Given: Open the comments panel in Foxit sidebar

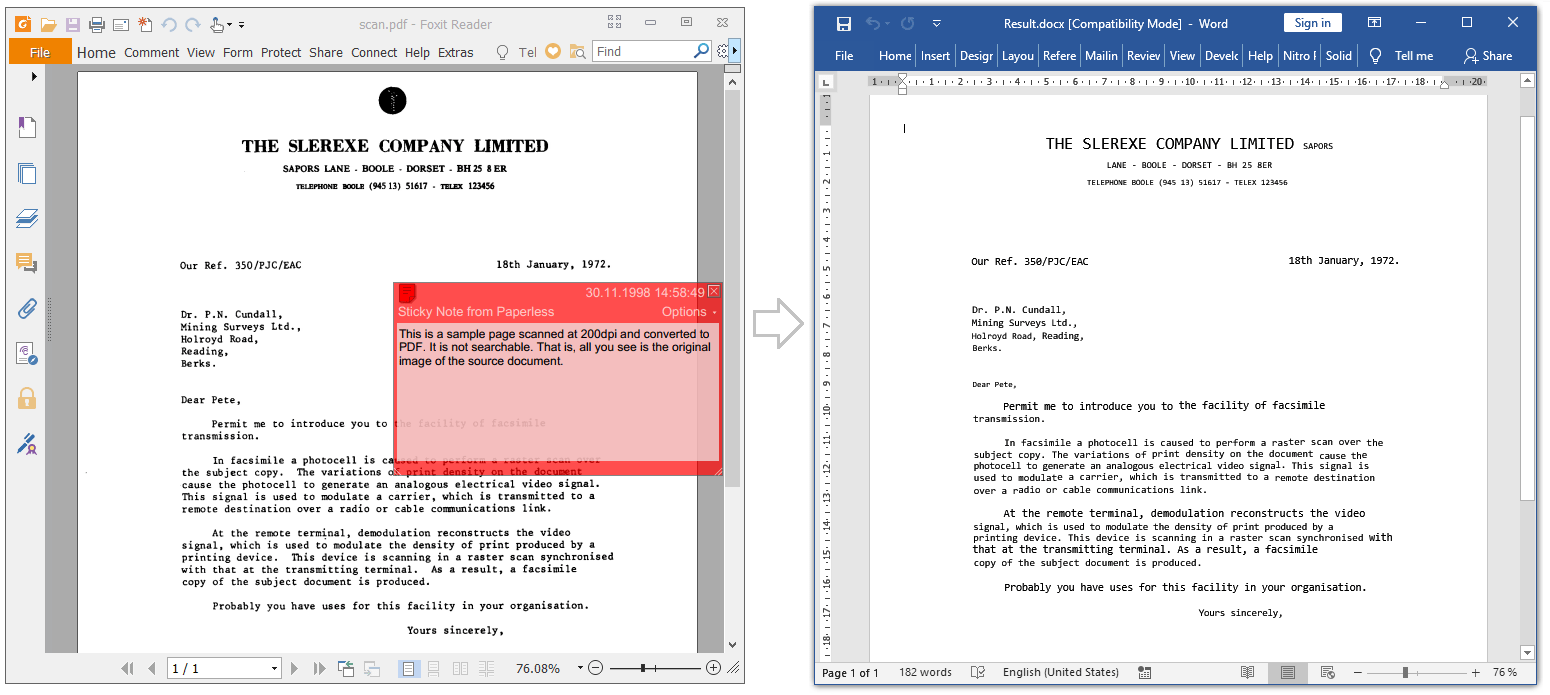Looking at the screenshot, I should coord(27,263).
